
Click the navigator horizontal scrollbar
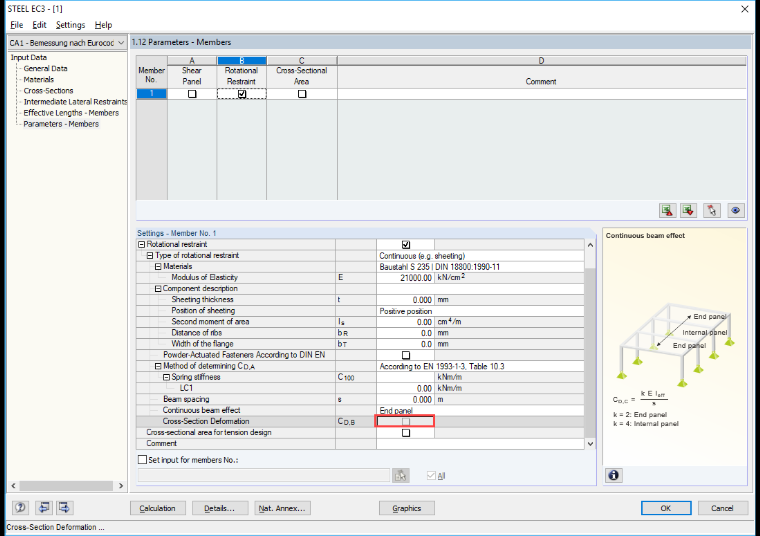pos(66,486)
